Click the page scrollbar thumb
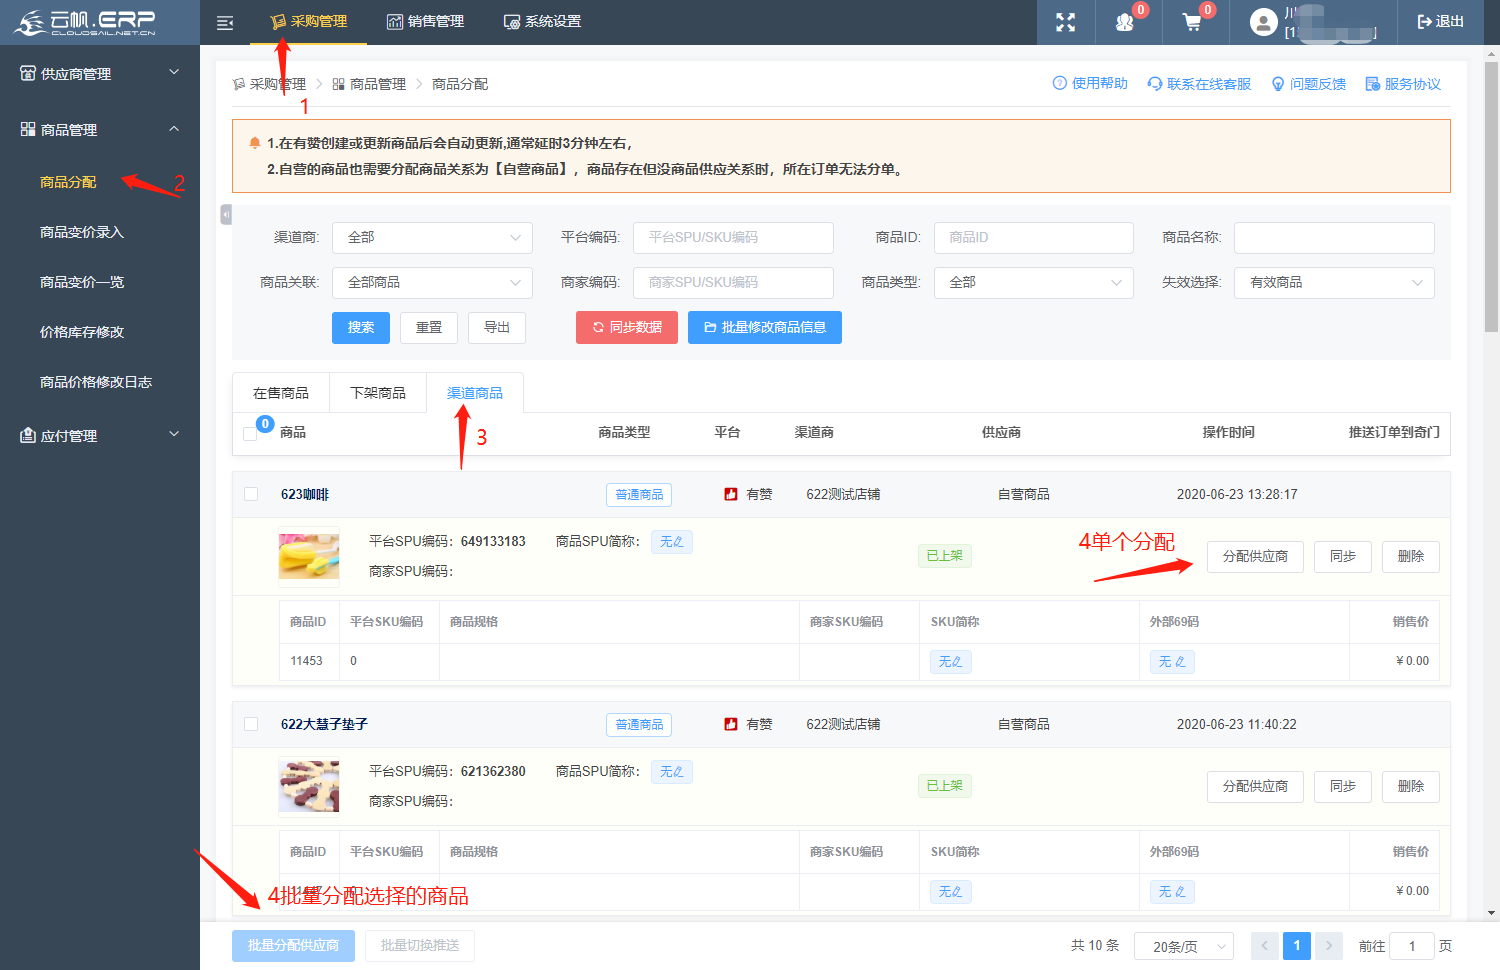The width and height of the screenshot is (1500, 970). point(1492,198)
